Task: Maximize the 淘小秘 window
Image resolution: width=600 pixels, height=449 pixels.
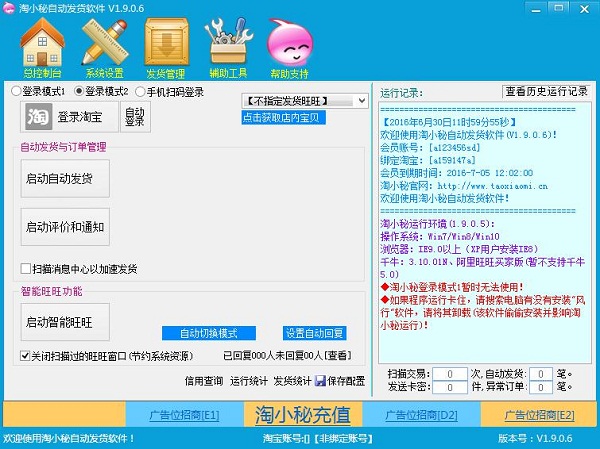Action: coord(559,8)
